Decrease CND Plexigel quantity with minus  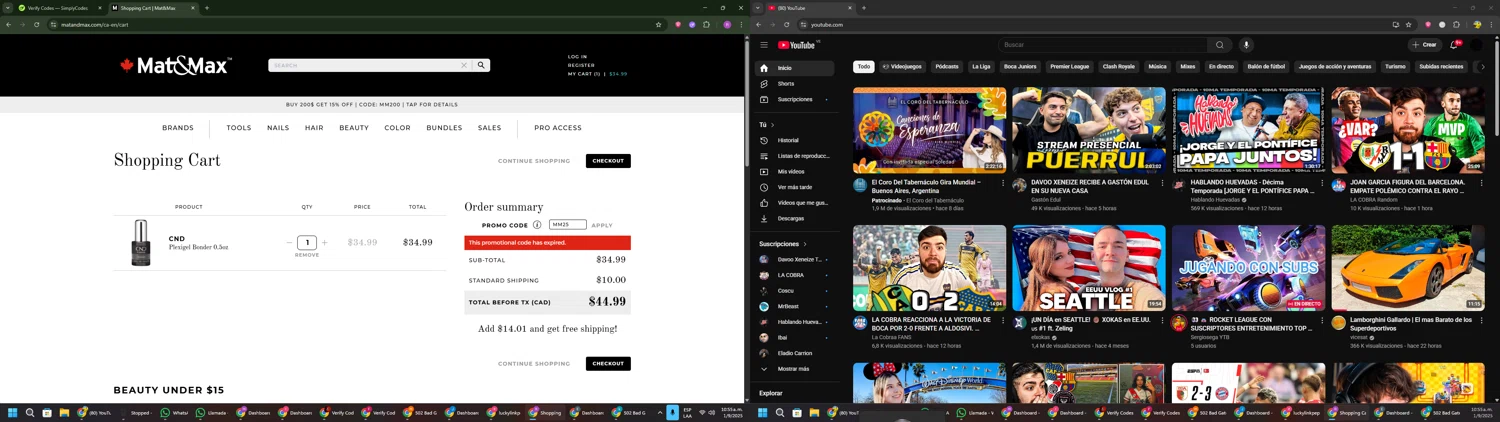tap(289, 242)
